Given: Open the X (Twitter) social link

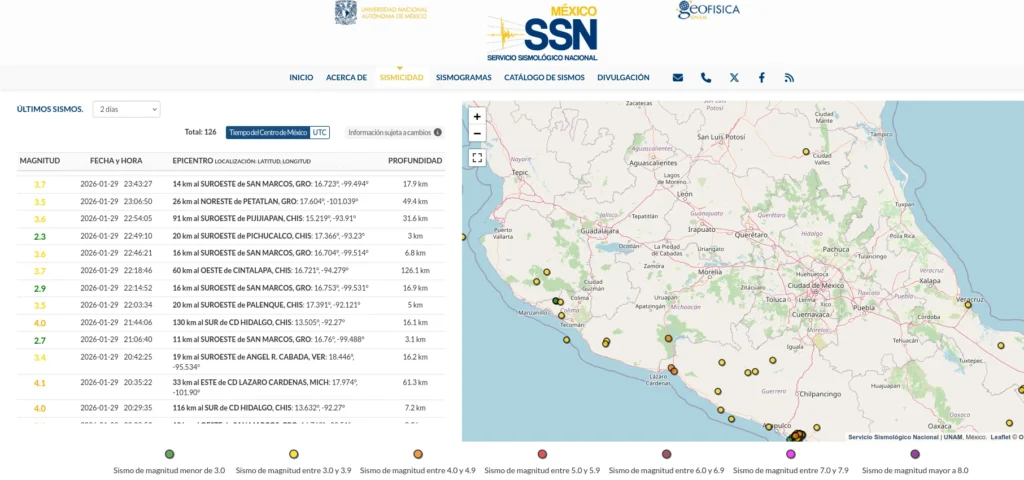Looking at the screenshot, I should point(734,77).
